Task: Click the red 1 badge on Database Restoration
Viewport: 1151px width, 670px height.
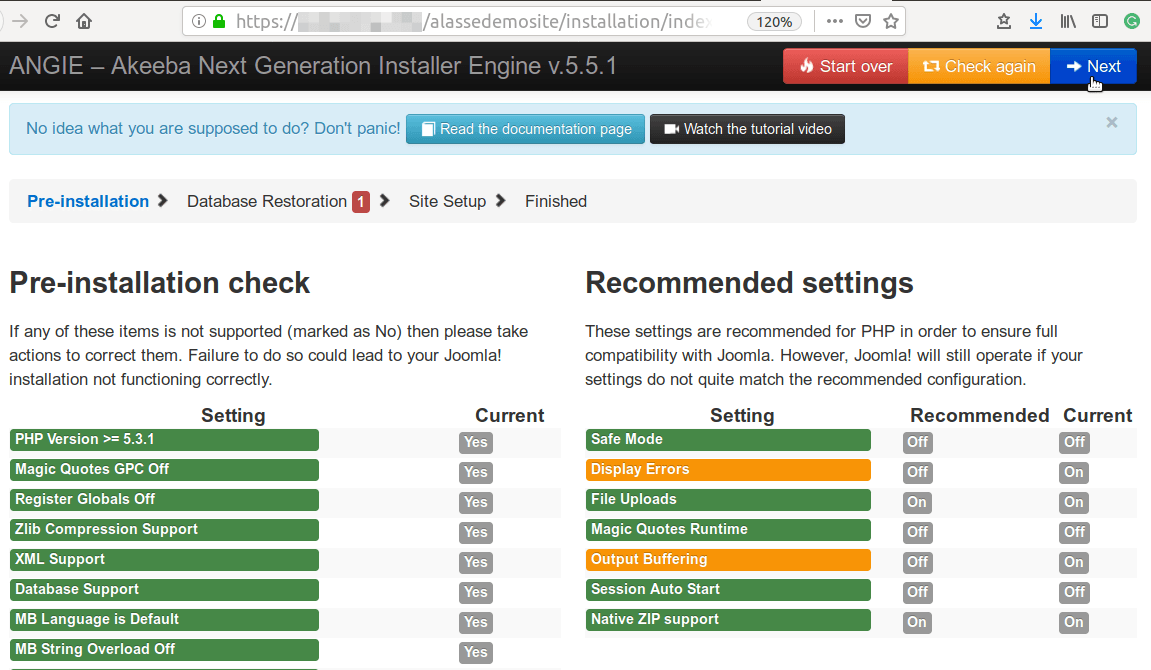Action: pyautogui.click(x=360, y=202)
